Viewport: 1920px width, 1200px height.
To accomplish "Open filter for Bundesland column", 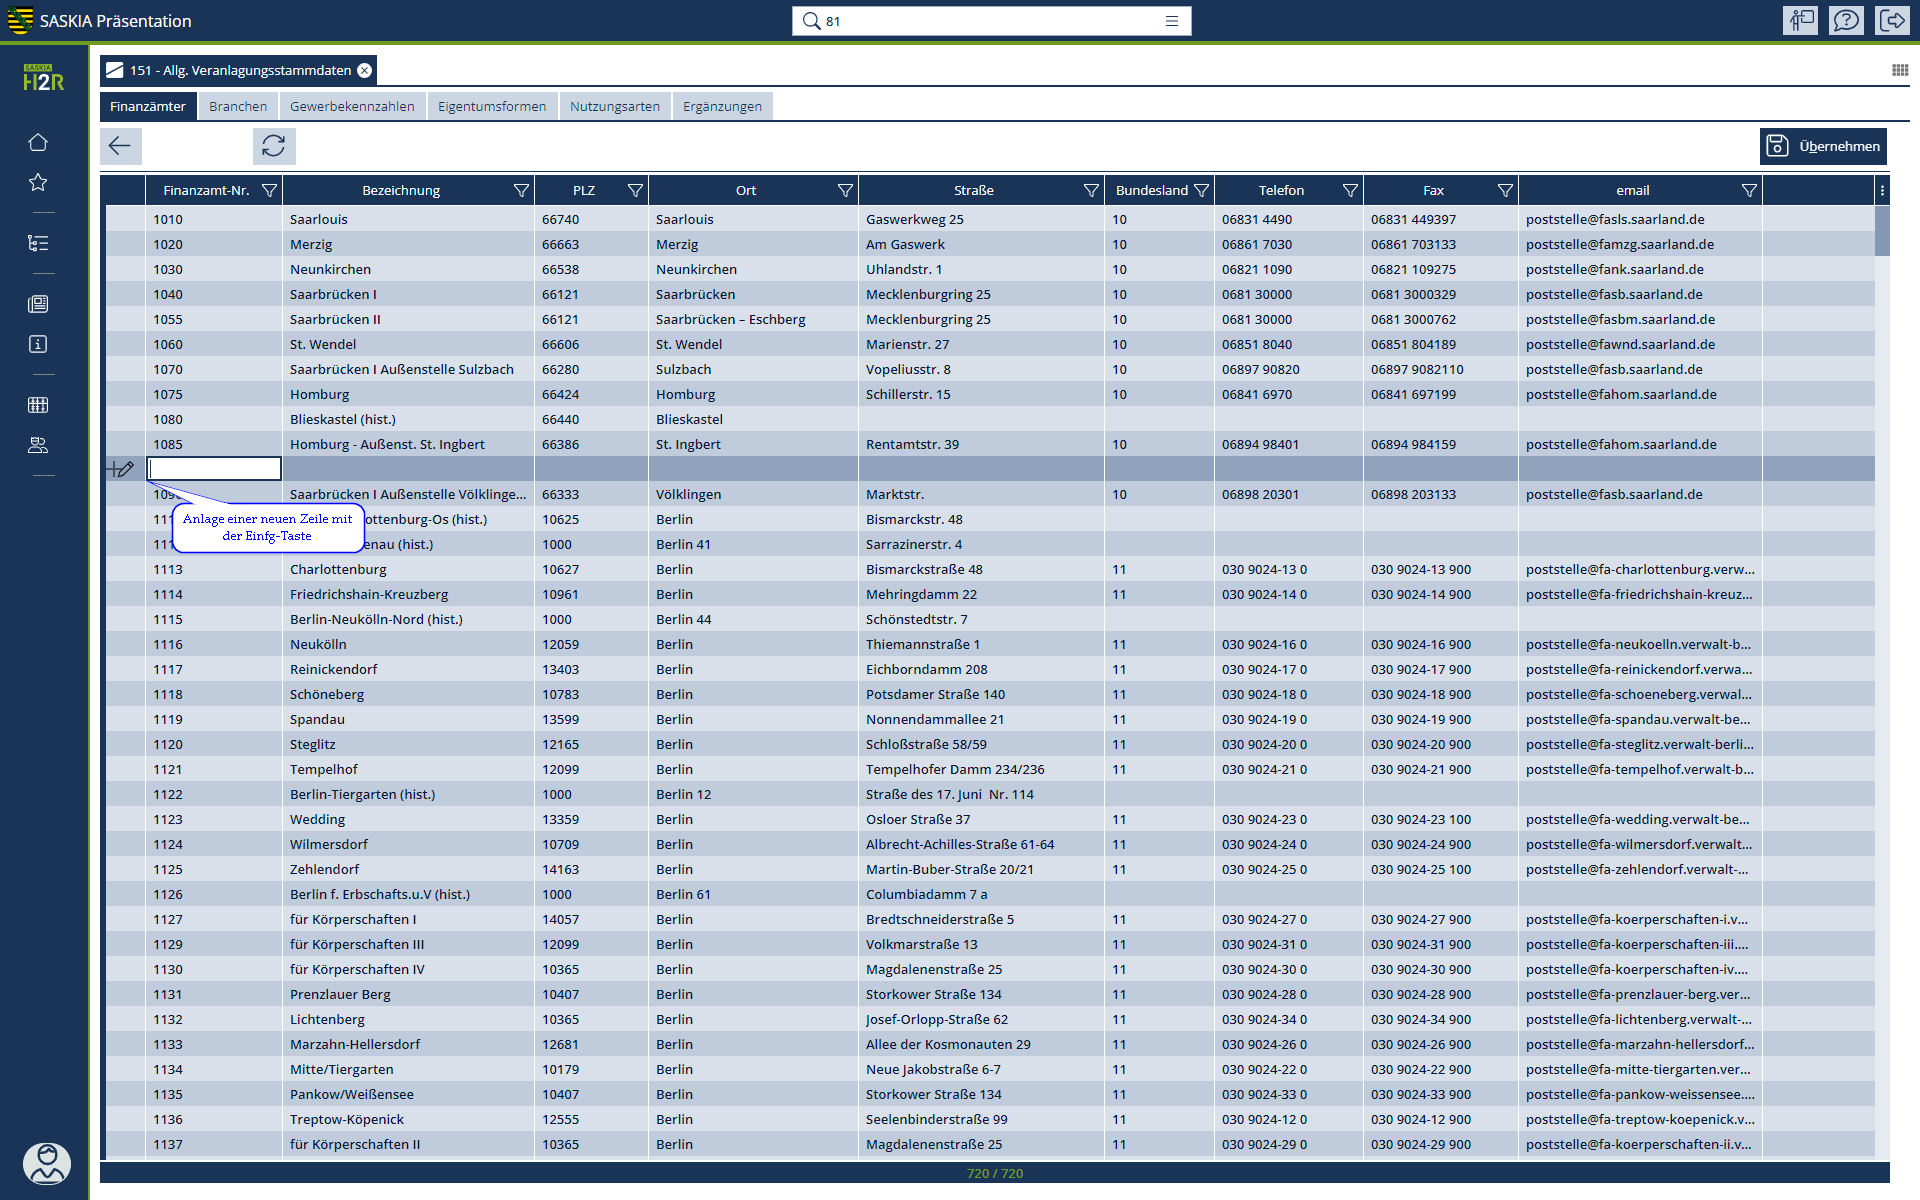I will pyautogui.click(x=1201, y=190).
